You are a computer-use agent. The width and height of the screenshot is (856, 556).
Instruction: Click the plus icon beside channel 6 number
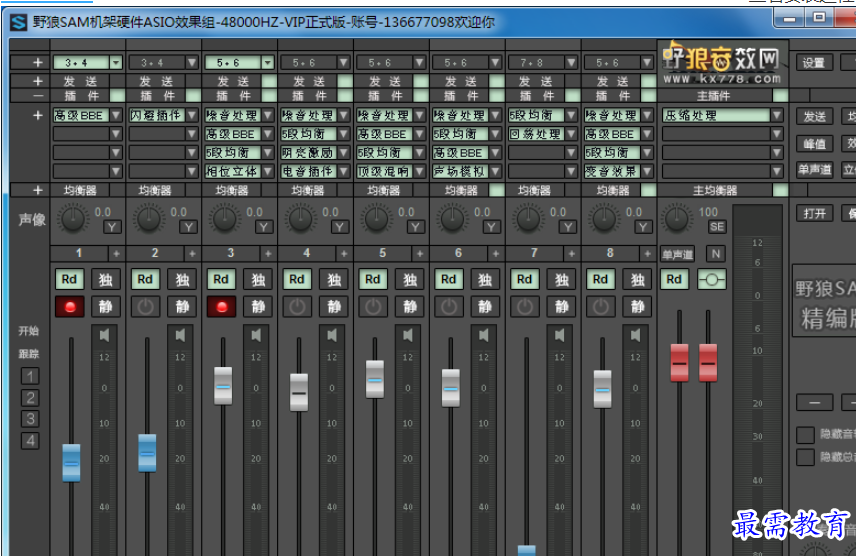click(495, 254)
